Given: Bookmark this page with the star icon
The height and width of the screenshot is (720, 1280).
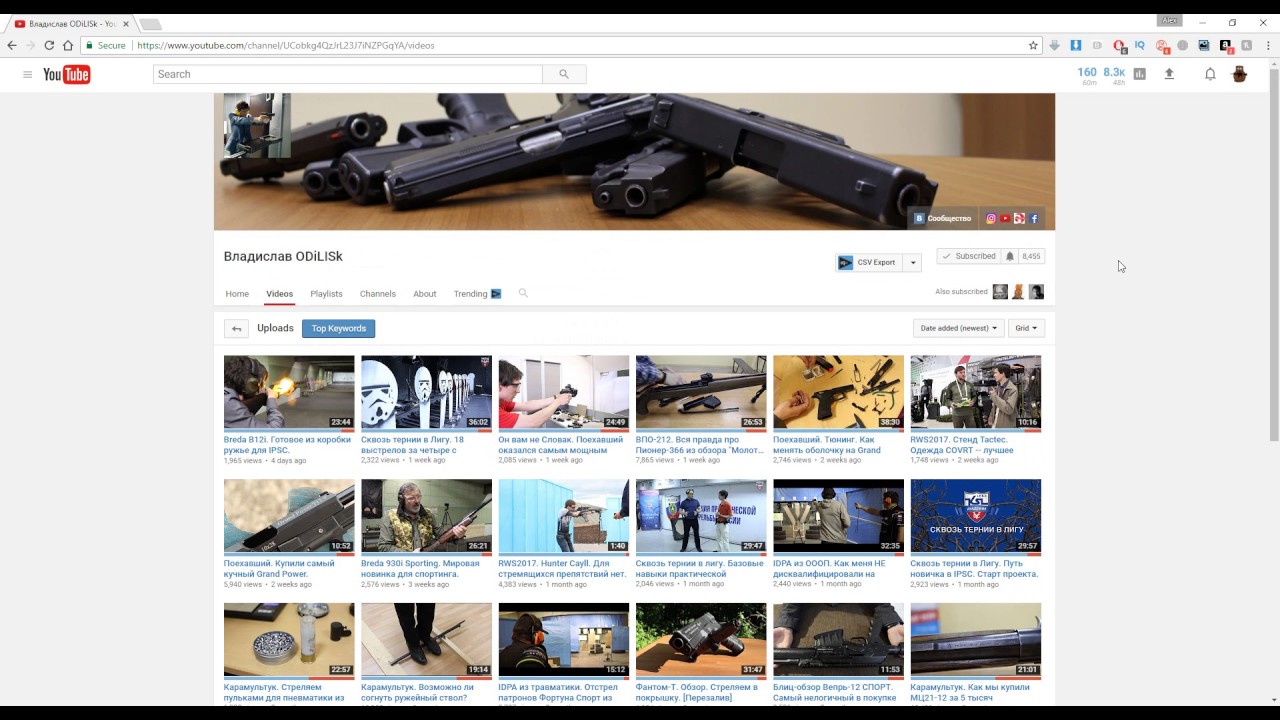Looking at the screenshot, I should (x=1033, y=45).
